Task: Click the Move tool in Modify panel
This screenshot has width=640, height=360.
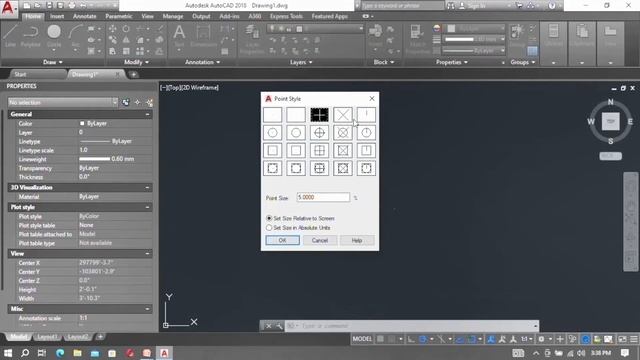Action: 113,29
